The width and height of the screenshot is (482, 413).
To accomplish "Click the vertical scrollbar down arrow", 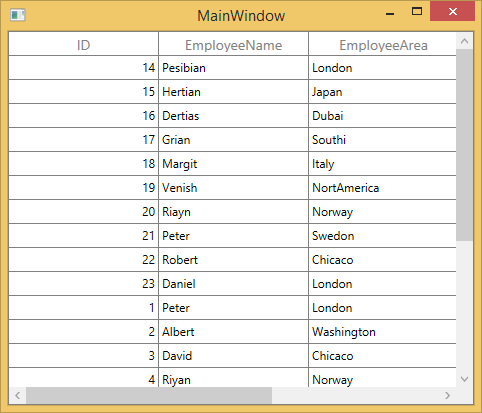I will tap(464, 379).
